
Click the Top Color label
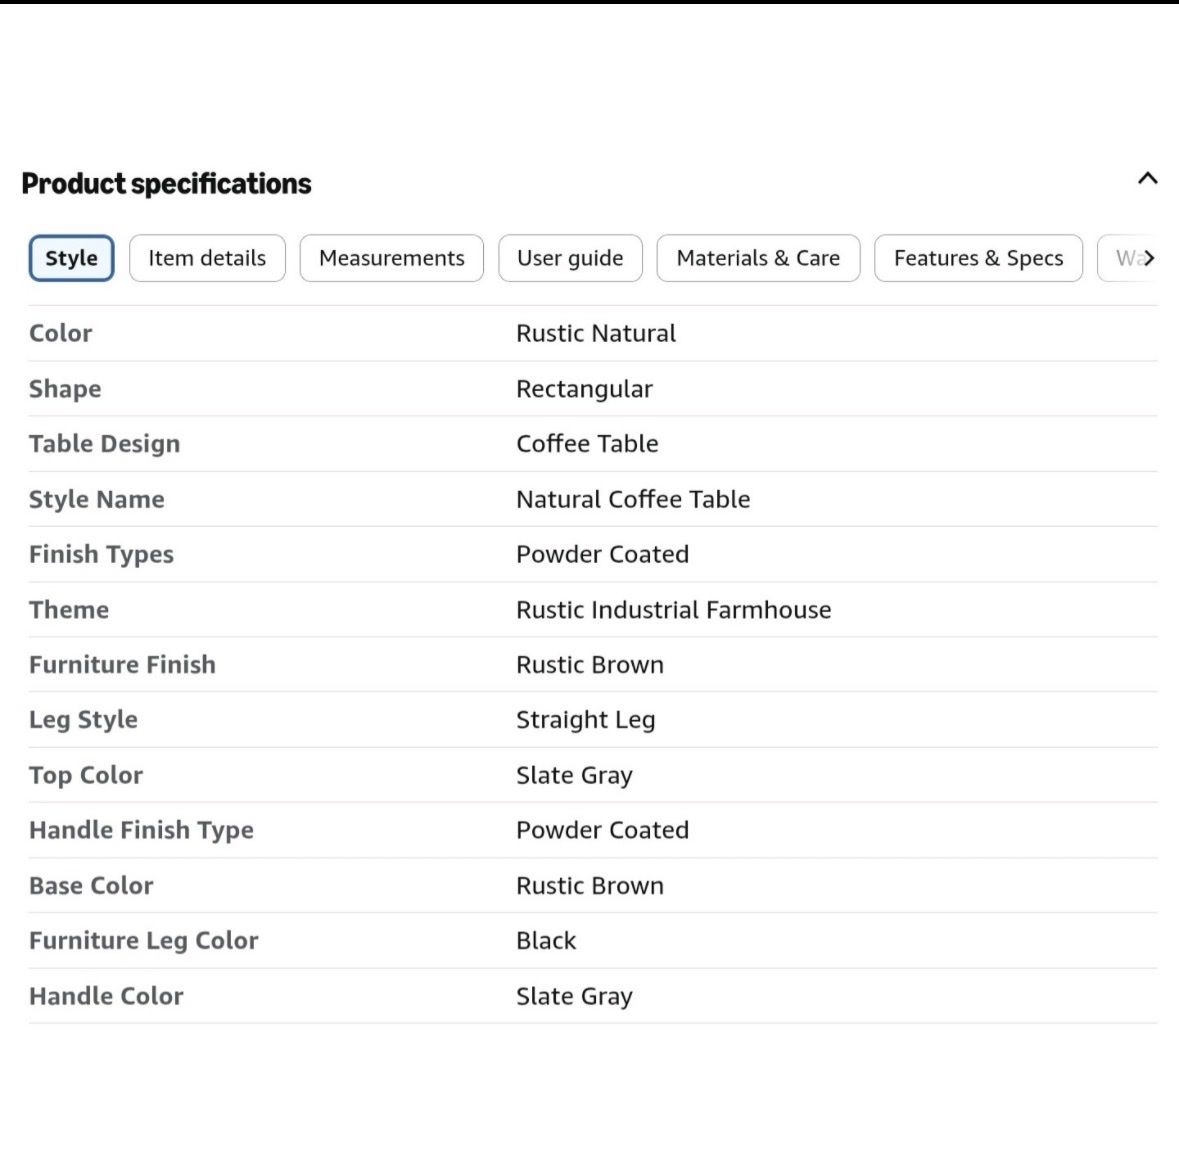click(86, 775)
